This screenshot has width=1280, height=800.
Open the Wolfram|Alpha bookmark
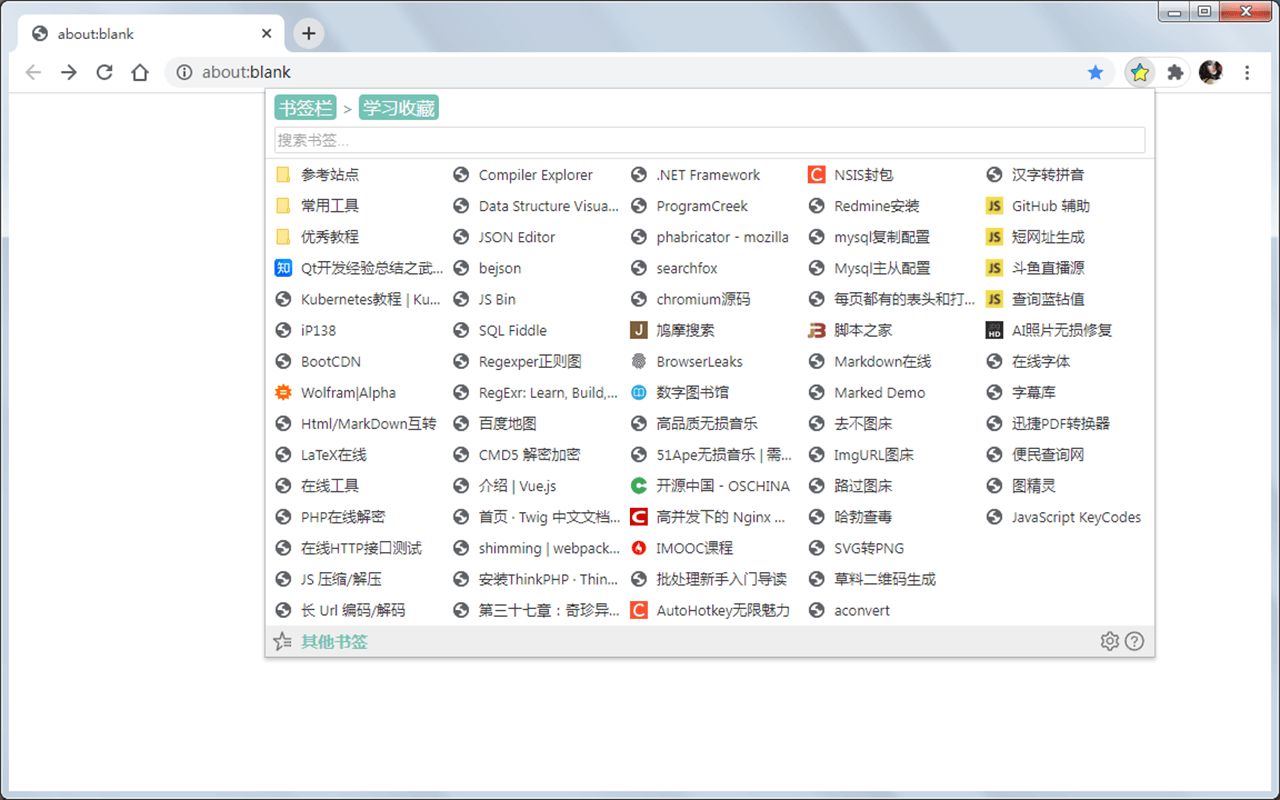tap(347, 393)
